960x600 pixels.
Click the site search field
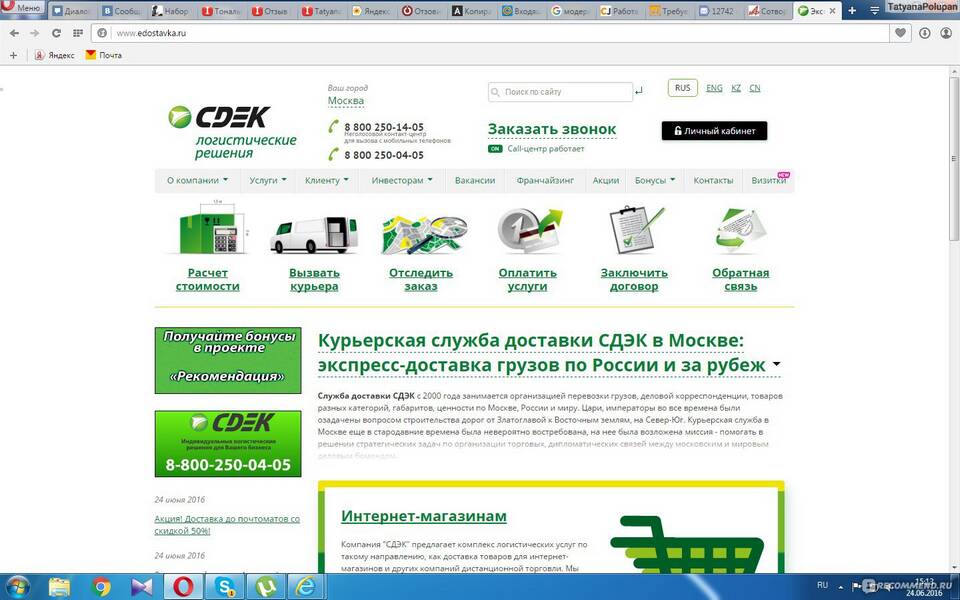pos(560,92)
